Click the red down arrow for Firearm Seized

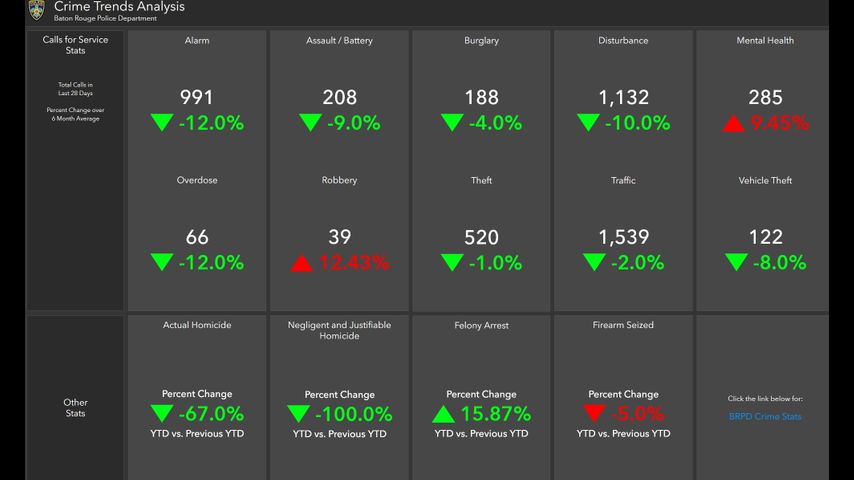pyautogui.click(x=595, y=414)
